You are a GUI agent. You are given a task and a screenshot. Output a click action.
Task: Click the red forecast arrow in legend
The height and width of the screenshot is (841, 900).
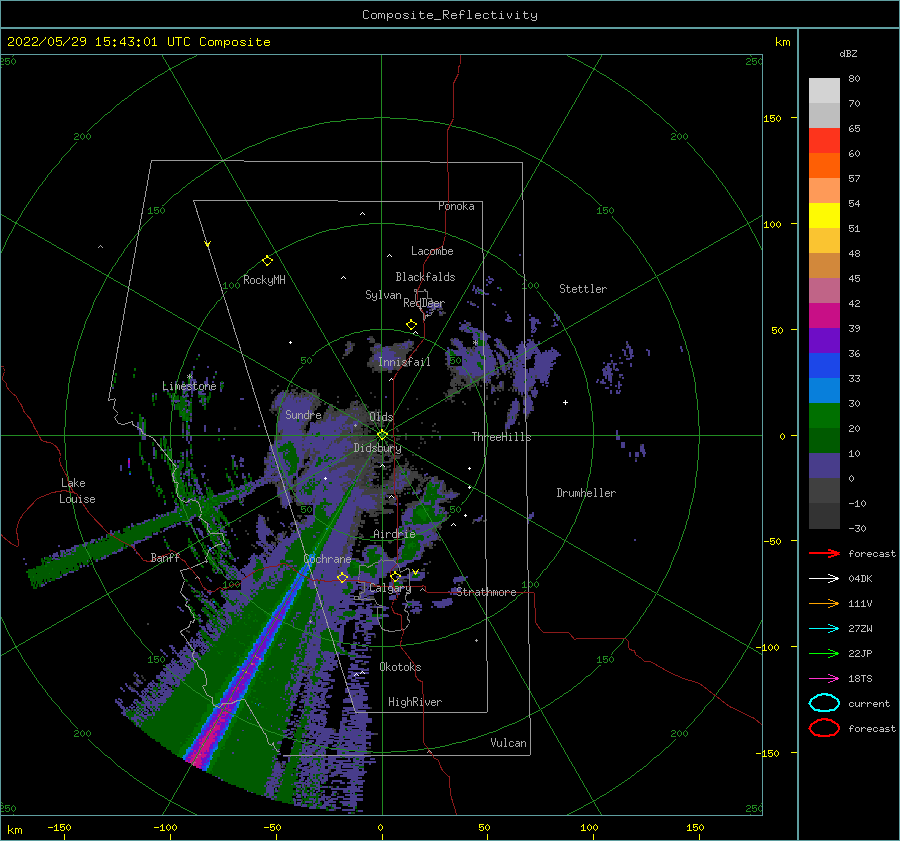pos(824,553)
